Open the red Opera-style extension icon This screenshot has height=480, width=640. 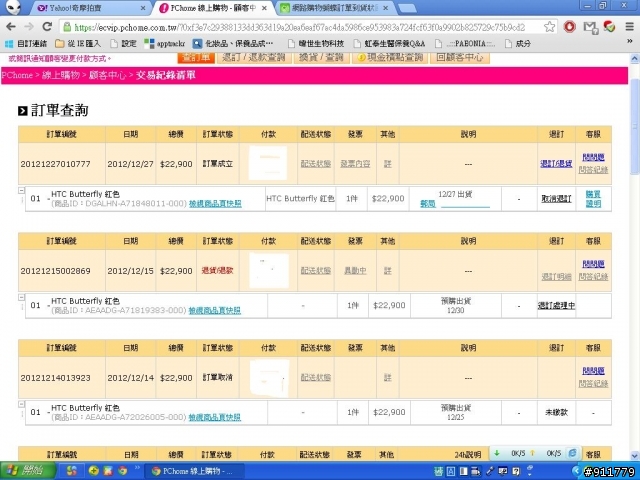569,27
